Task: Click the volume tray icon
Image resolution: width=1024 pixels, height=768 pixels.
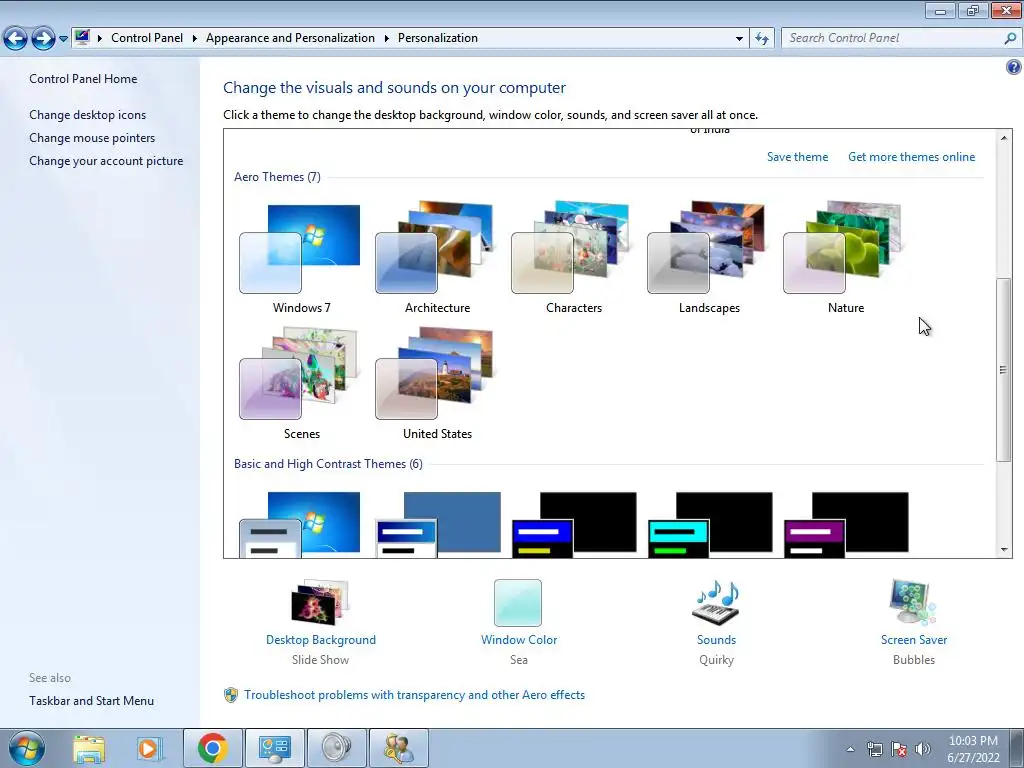Action: (x=923, y=749)
